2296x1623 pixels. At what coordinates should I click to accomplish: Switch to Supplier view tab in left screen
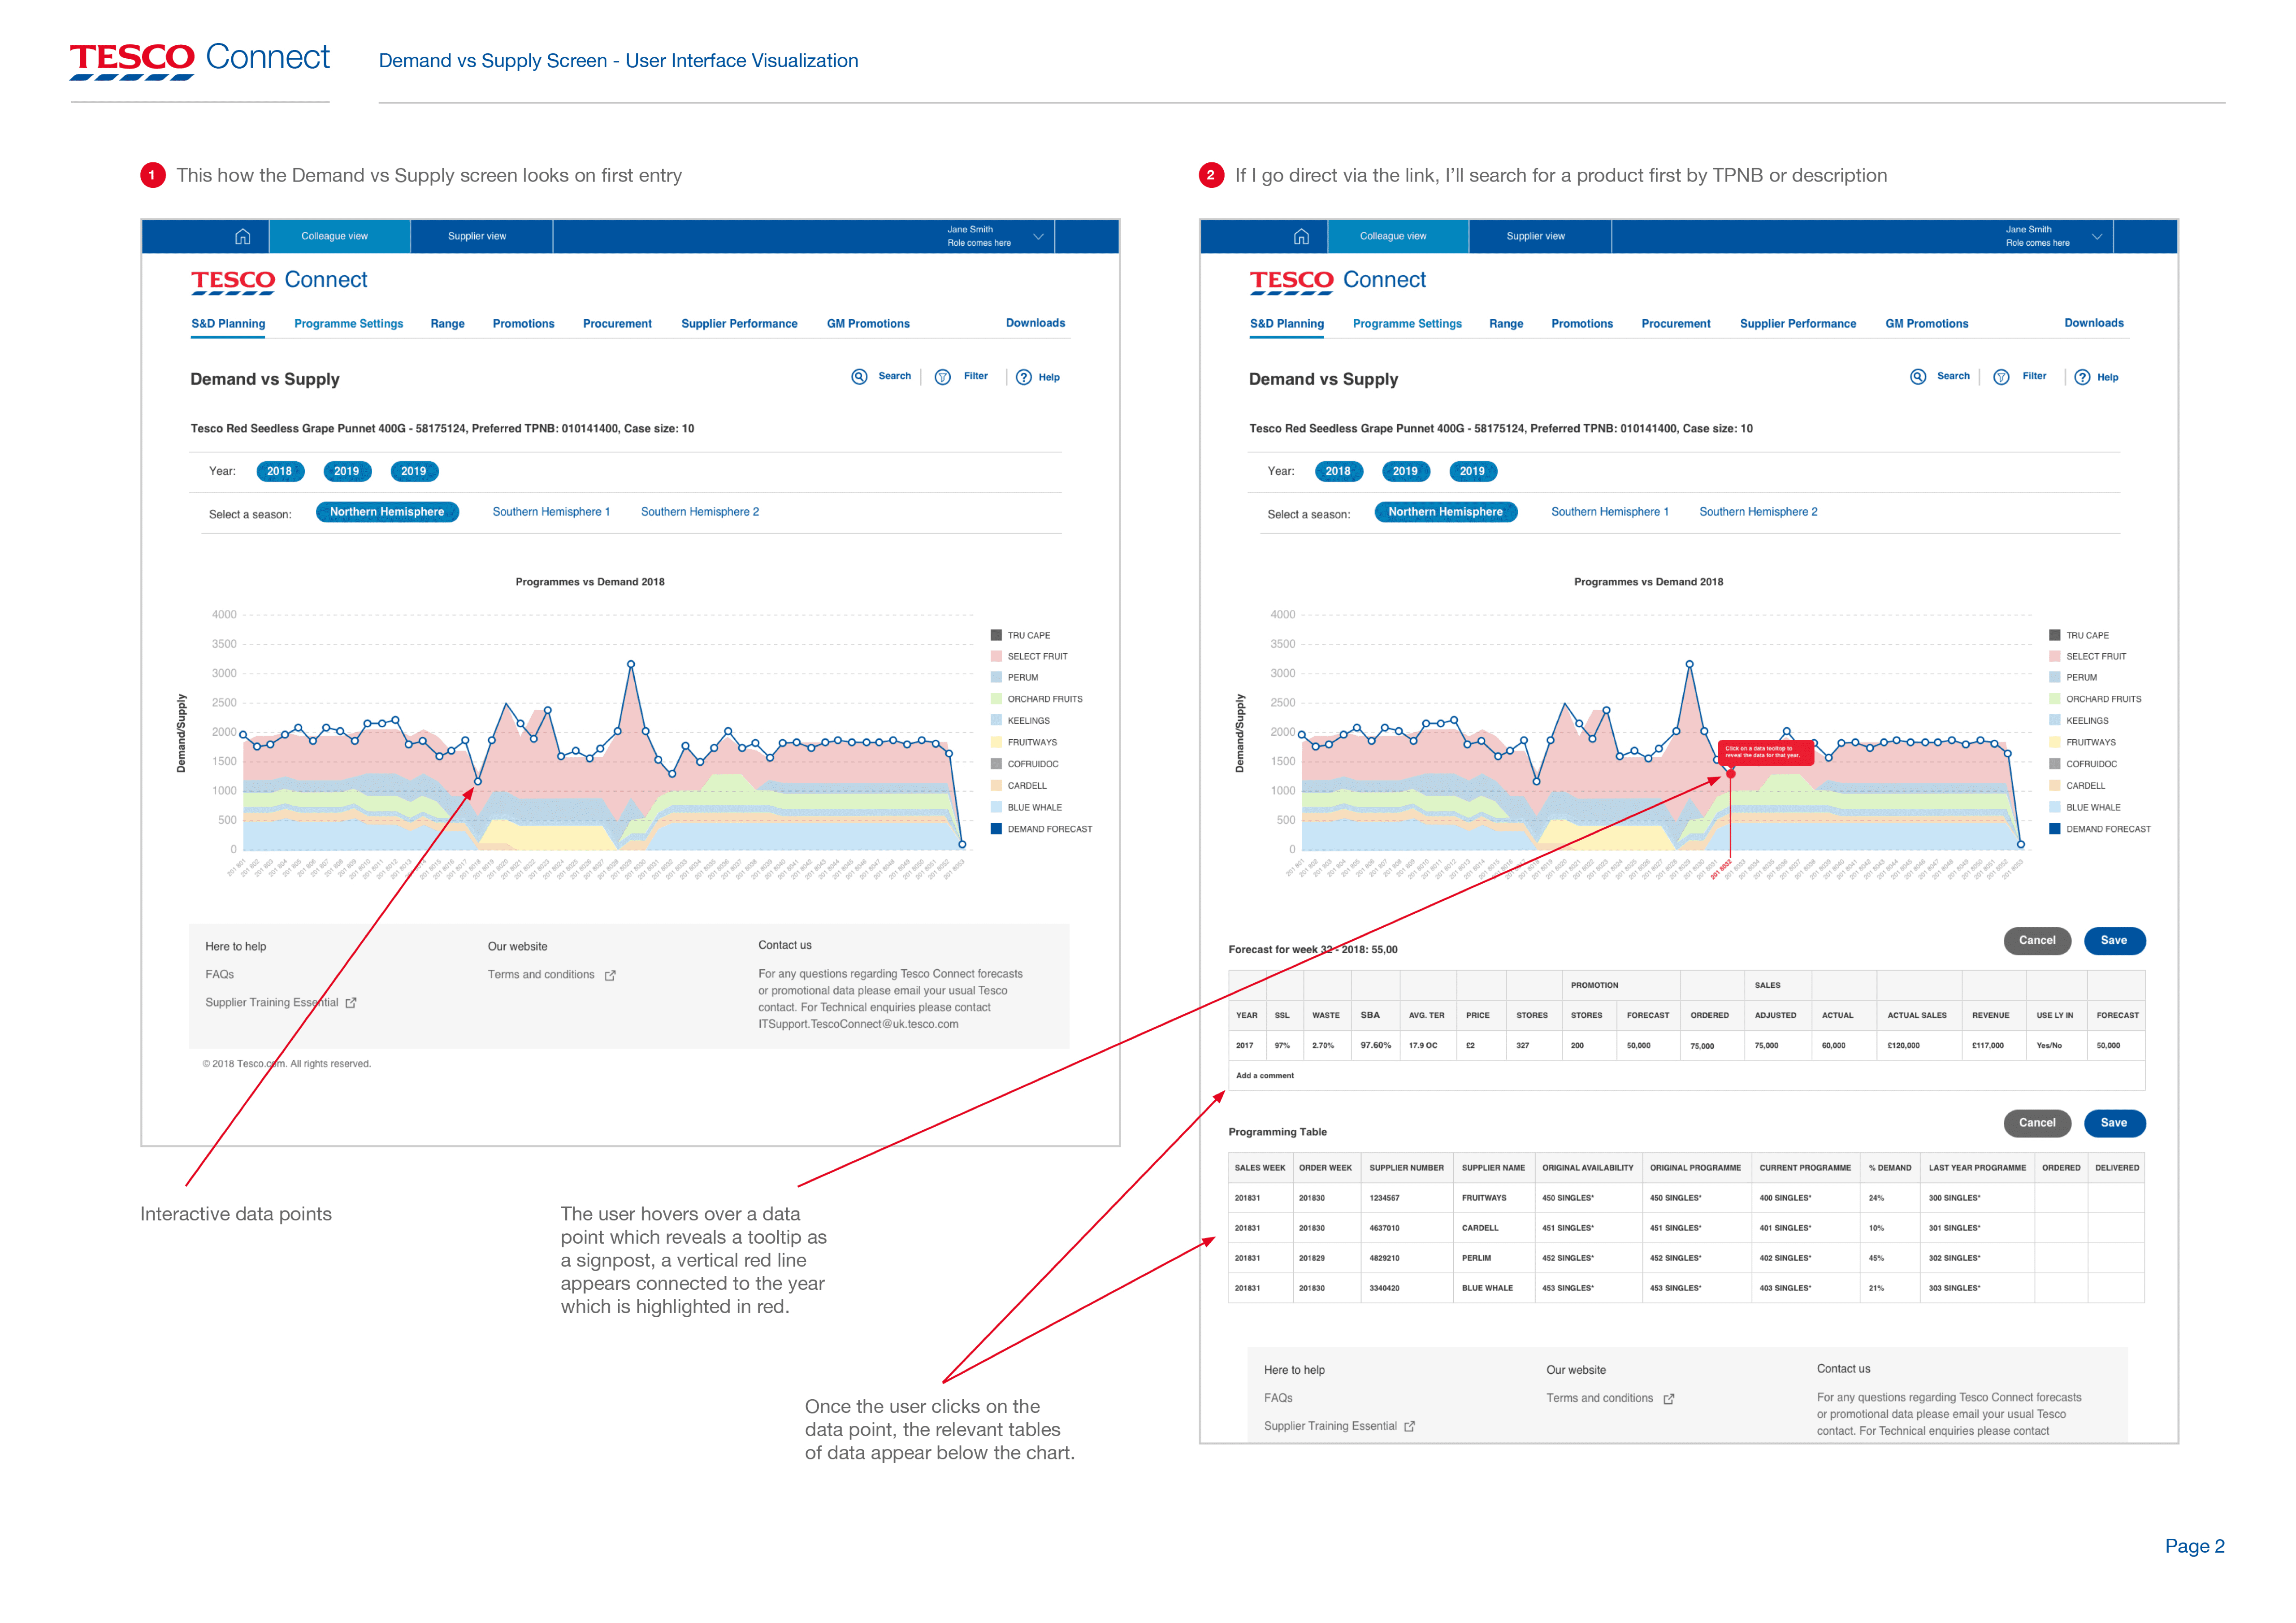tap(477, 236)
